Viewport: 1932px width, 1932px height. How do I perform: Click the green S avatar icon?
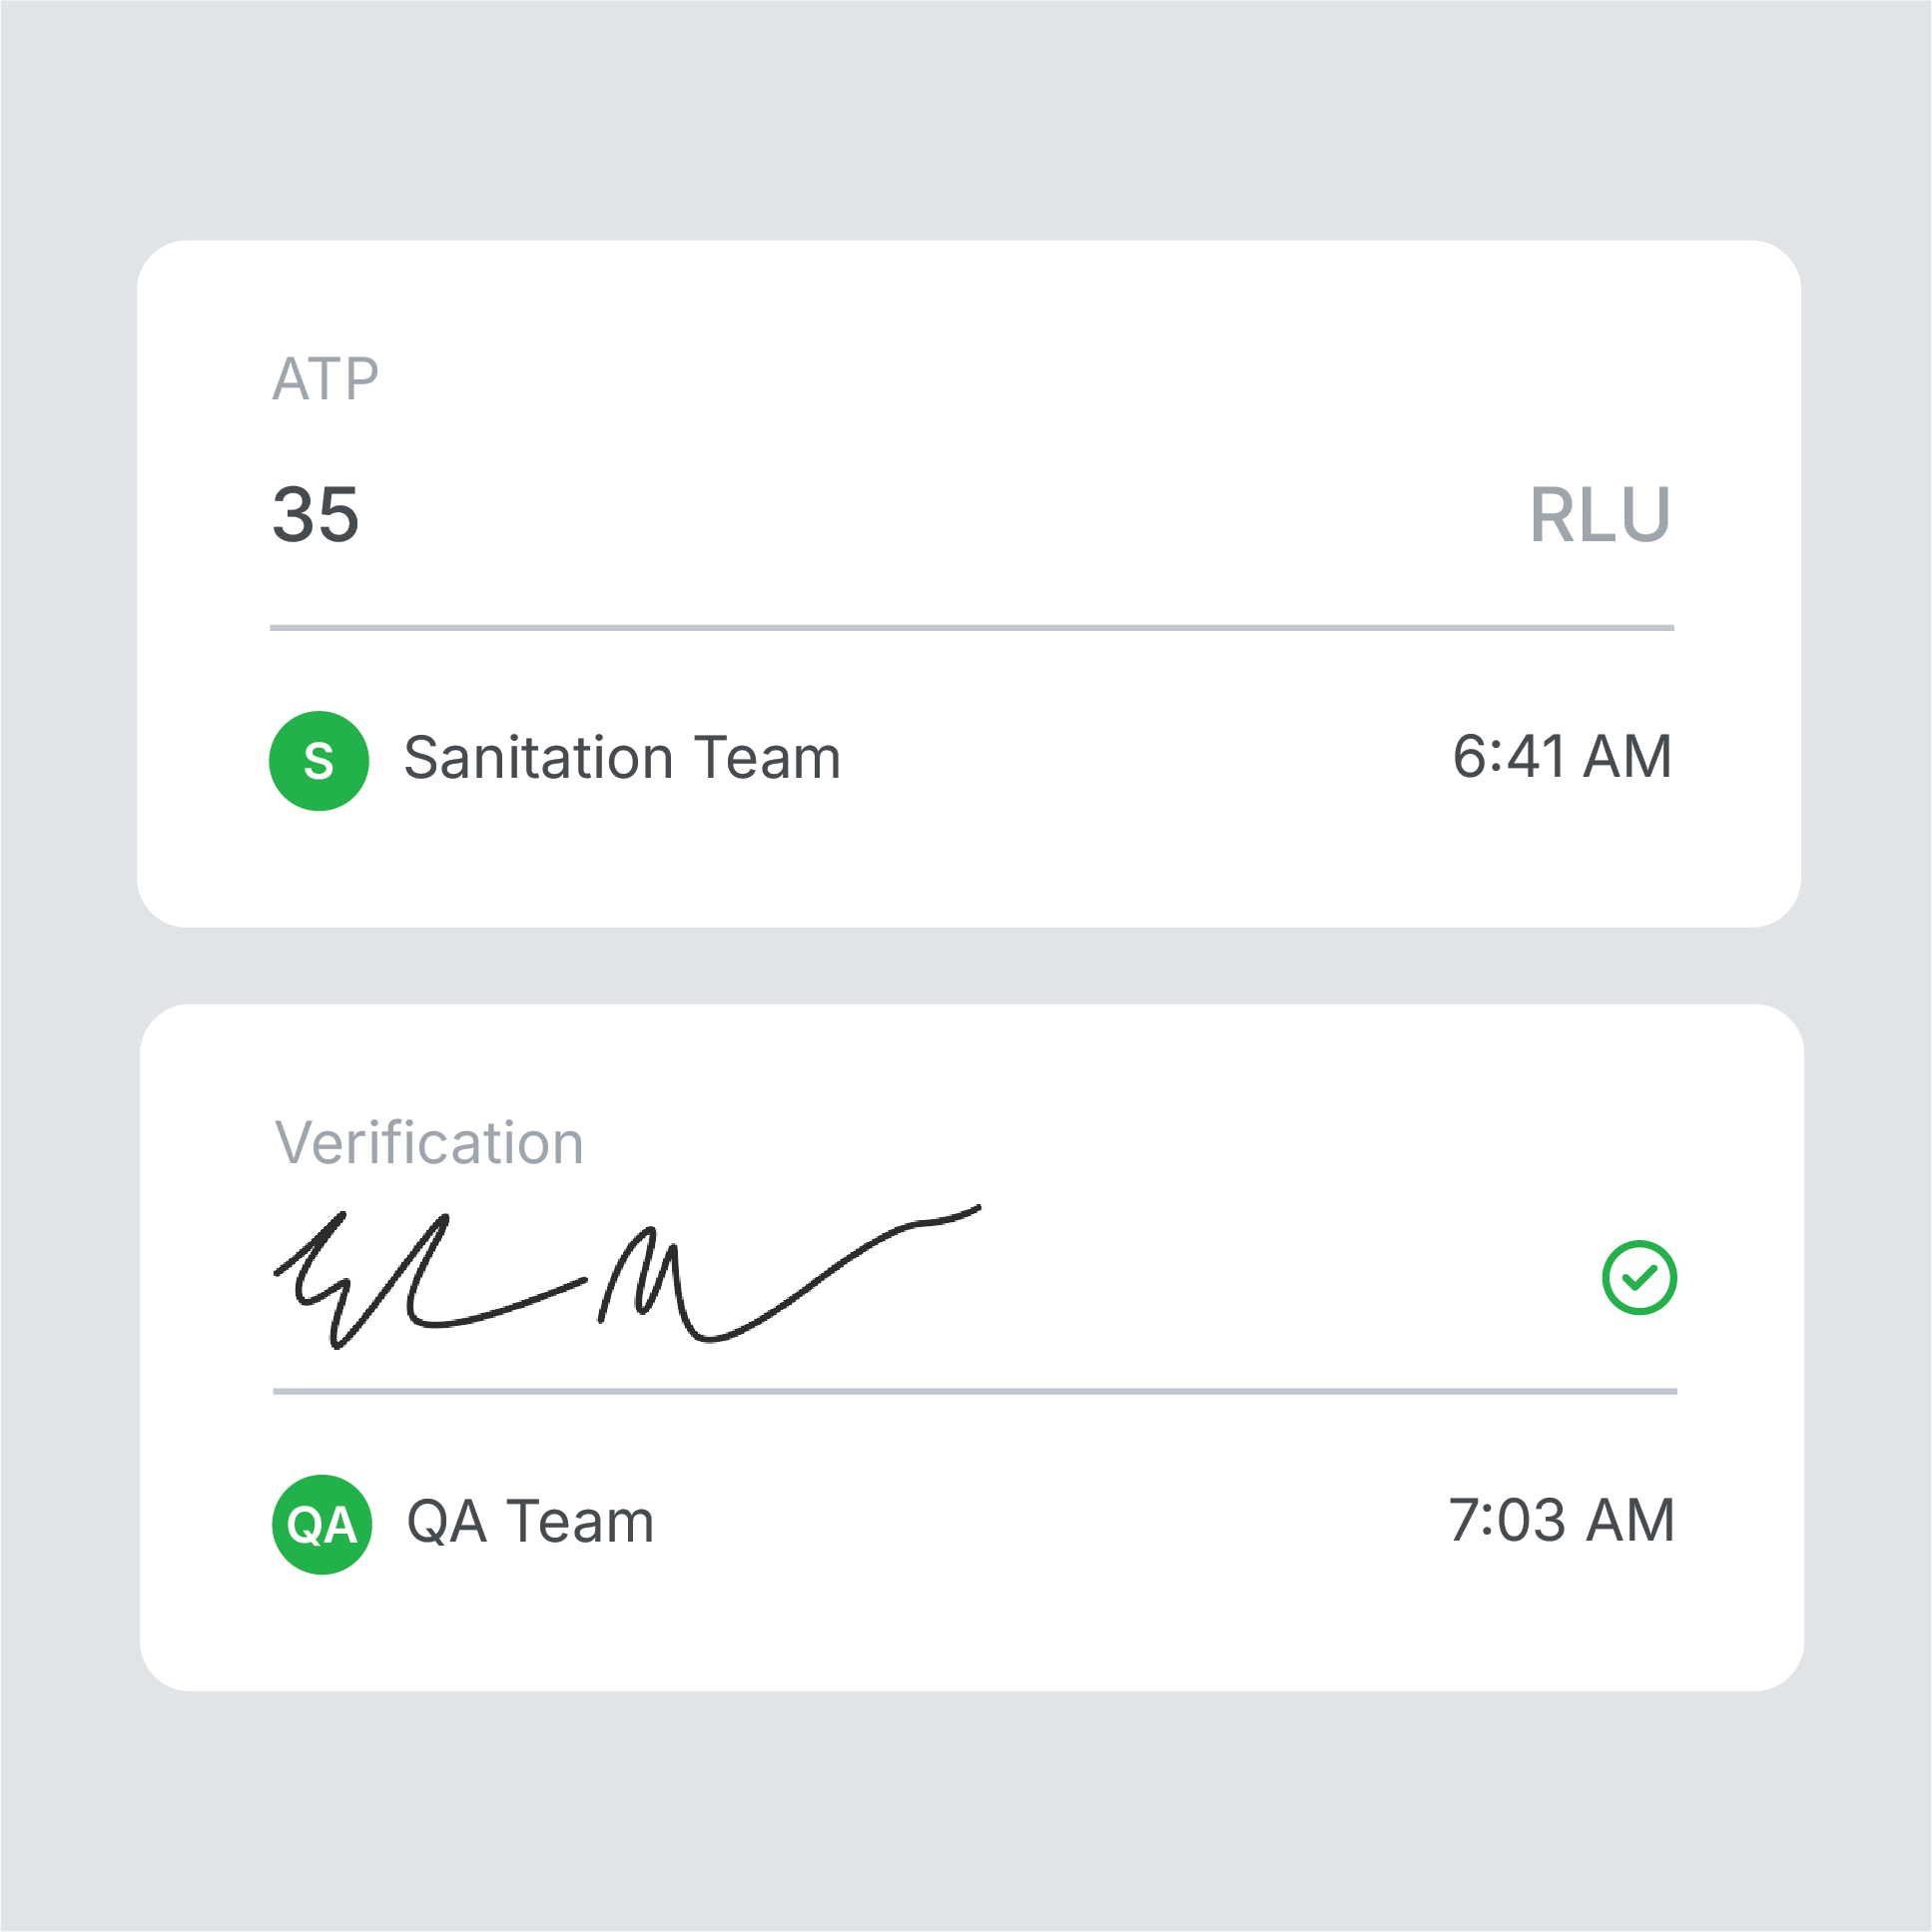[x=319, y=761]
